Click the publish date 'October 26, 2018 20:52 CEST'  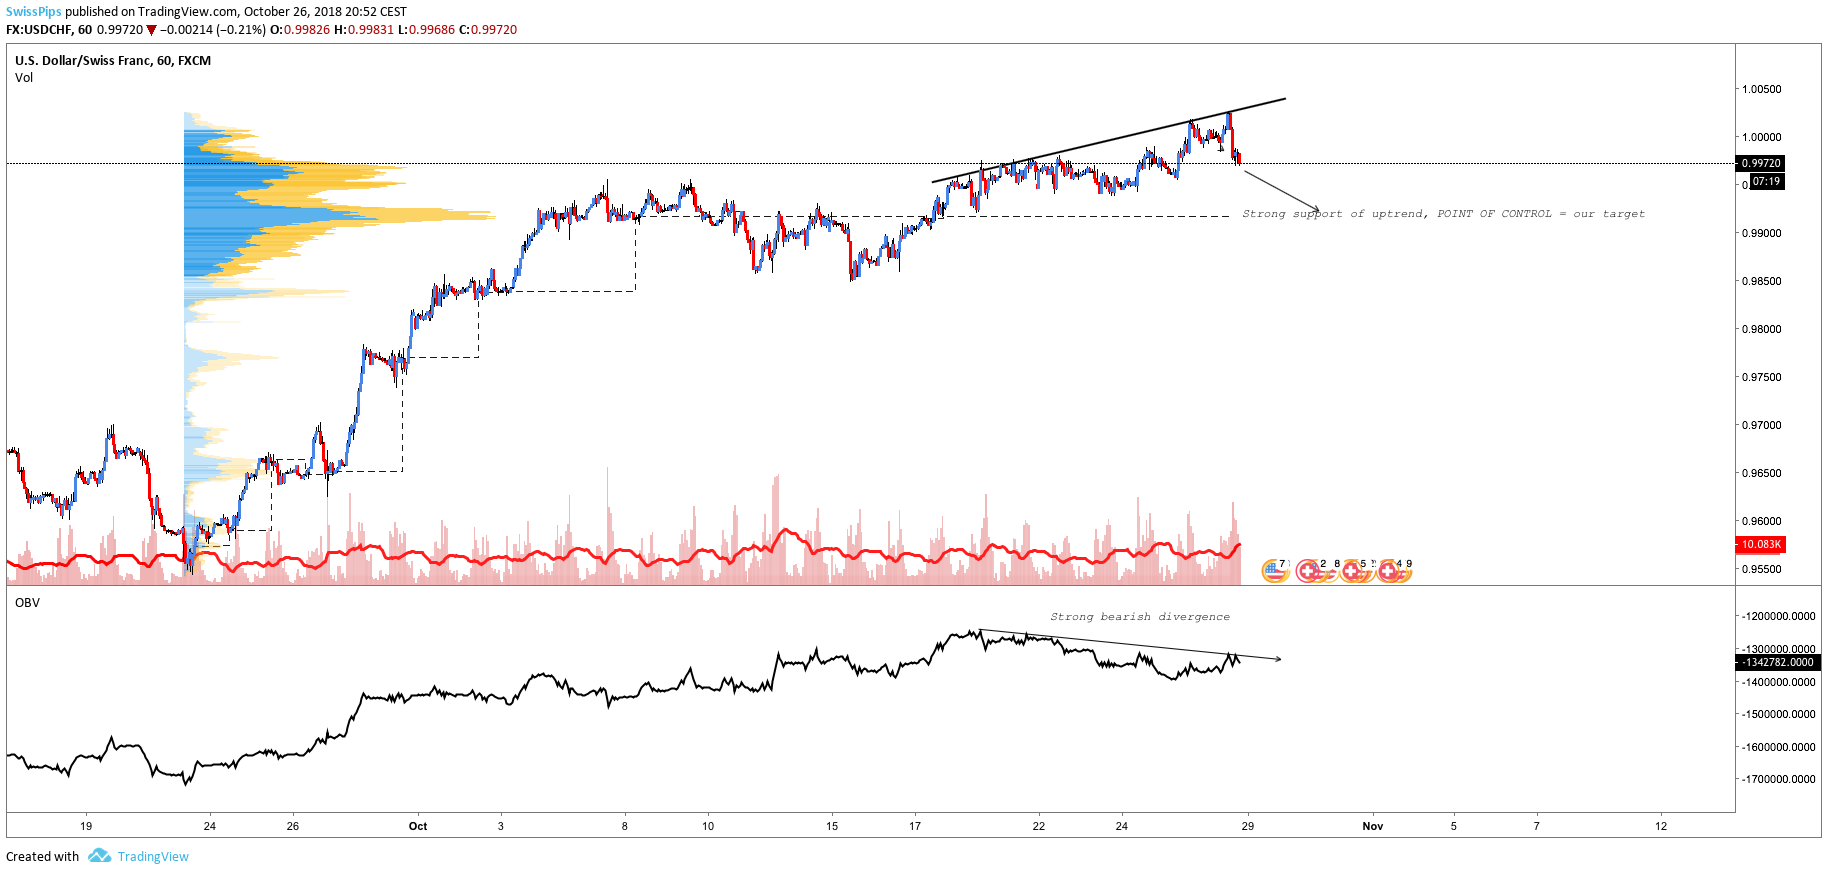pyautogui.click(x=325, y=12)
